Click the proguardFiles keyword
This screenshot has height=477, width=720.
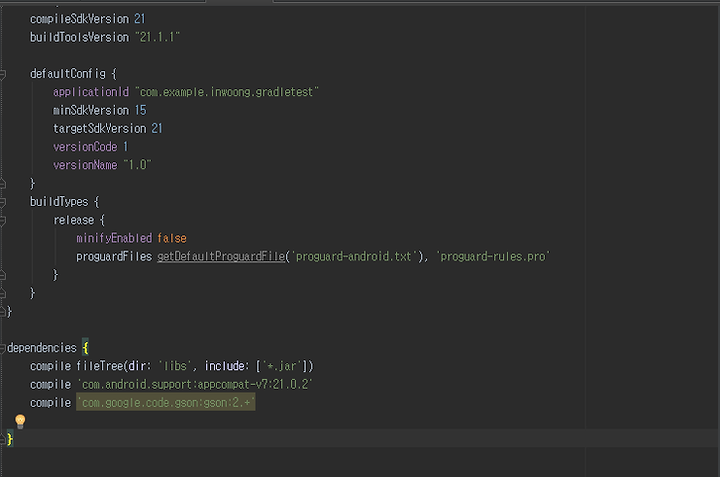114,256
